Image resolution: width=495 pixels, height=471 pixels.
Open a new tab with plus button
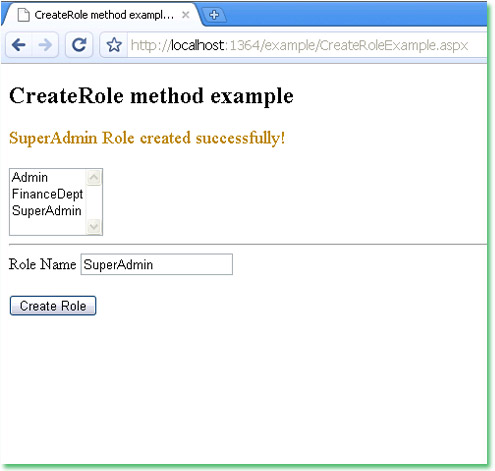[214, 15]
